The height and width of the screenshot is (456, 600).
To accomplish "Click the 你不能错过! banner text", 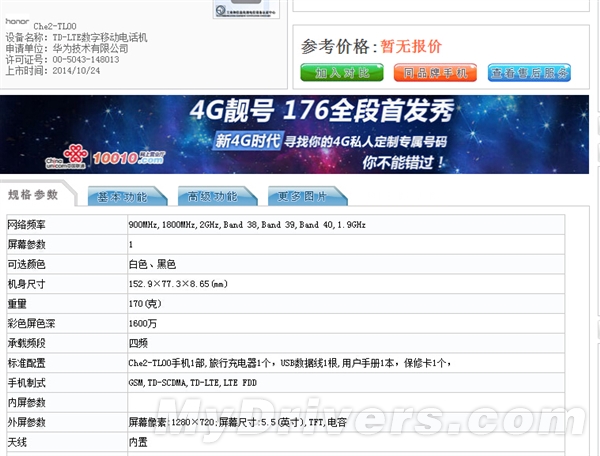I will pyautogui.click(x=403, y=163).
